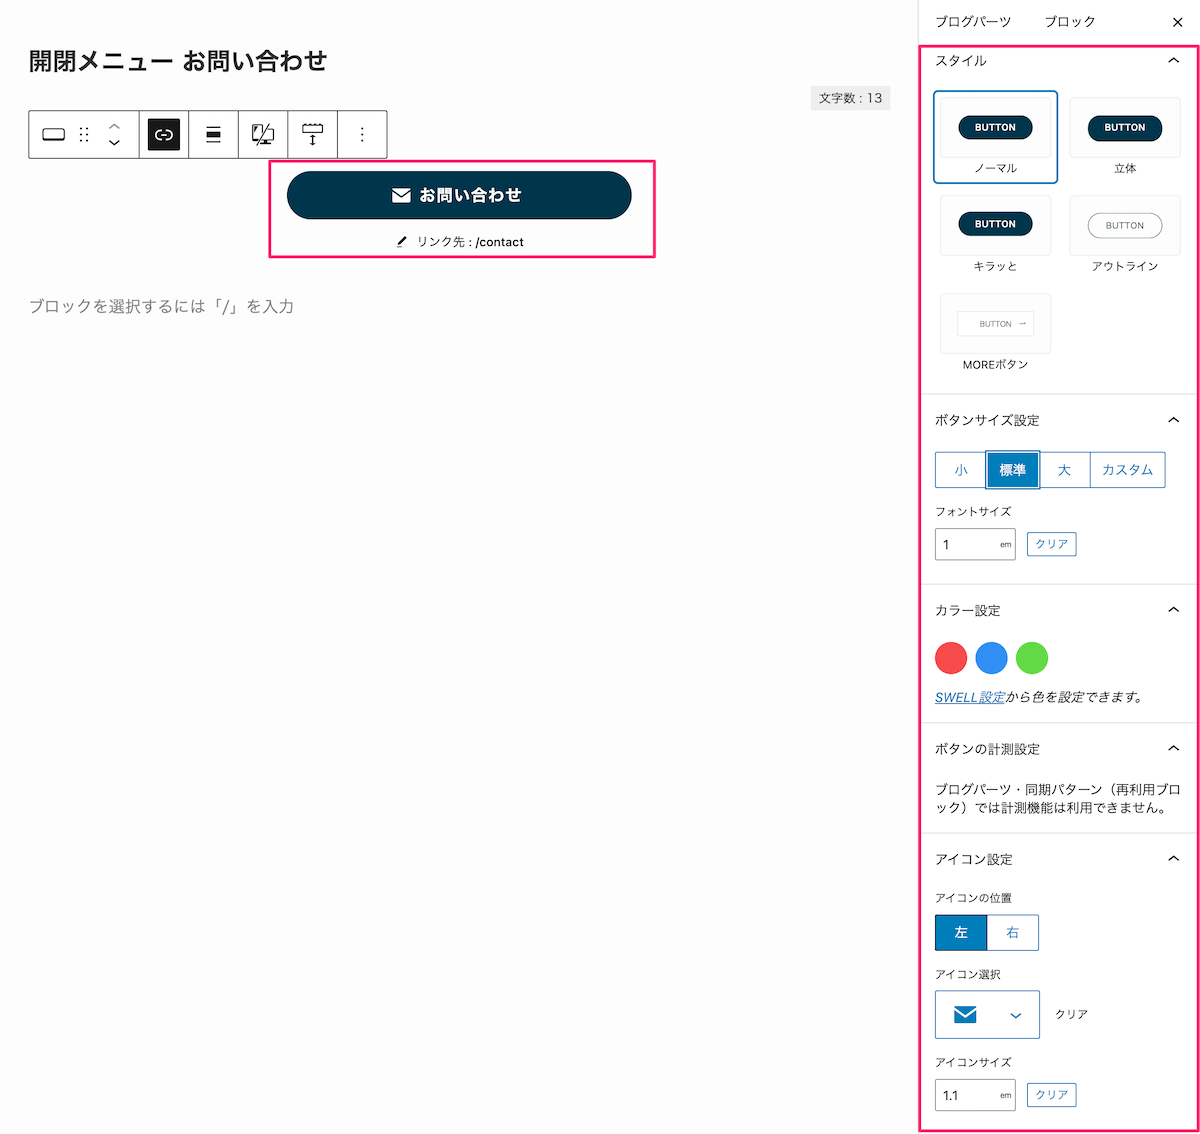
Task: Click the device visibility toolbar icon
Action: [263, 134]
